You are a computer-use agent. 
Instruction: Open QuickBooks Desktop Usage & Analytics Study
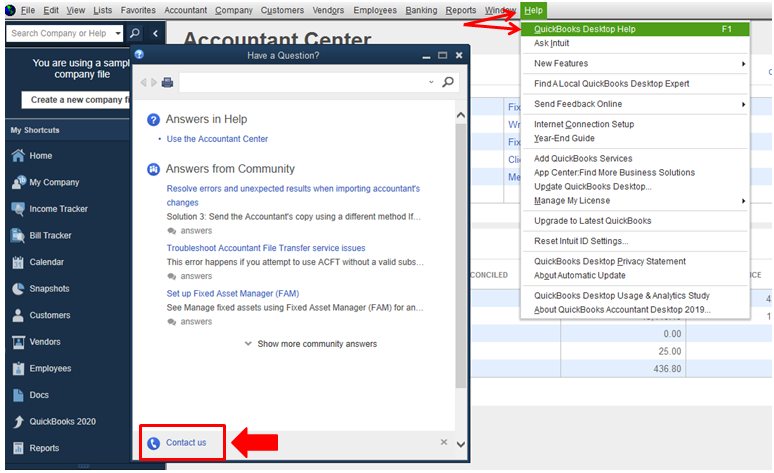[x=621, y=296]
